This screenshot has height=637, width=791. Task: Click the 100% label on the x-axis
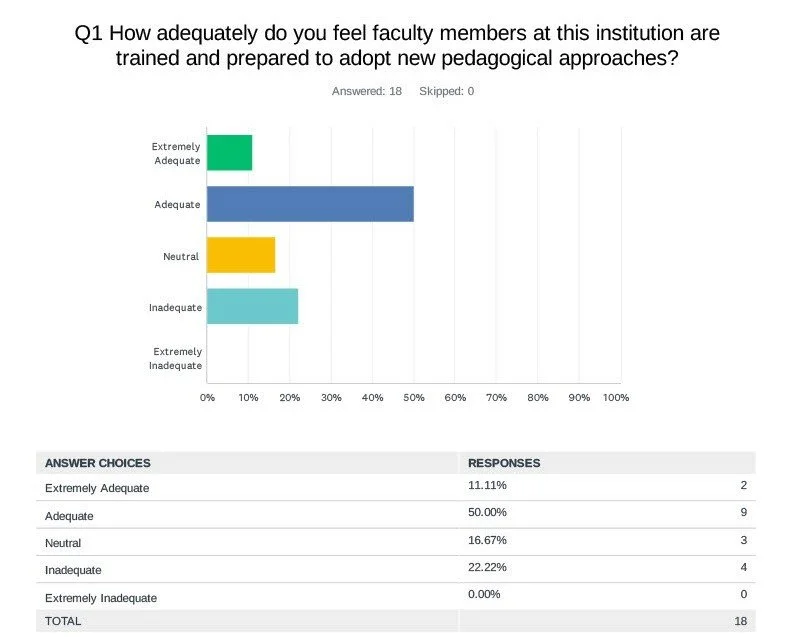(x=616, y=397)
